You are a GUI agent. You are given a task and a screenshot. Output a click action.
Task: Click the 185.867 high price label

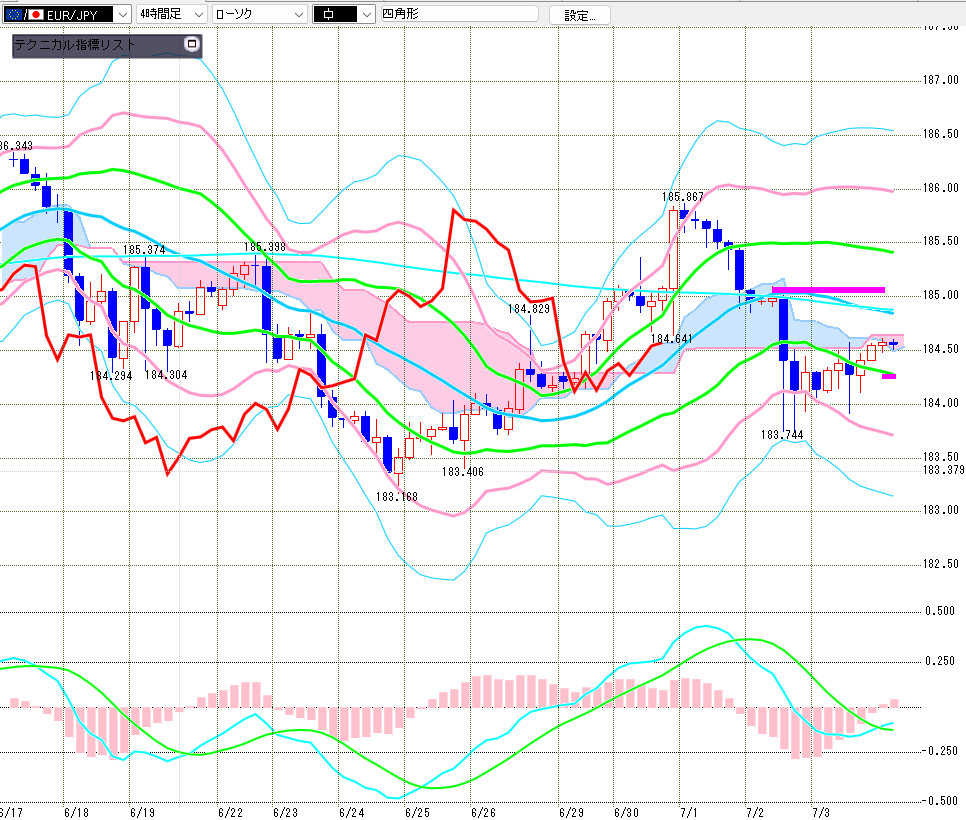pos(682,197)
